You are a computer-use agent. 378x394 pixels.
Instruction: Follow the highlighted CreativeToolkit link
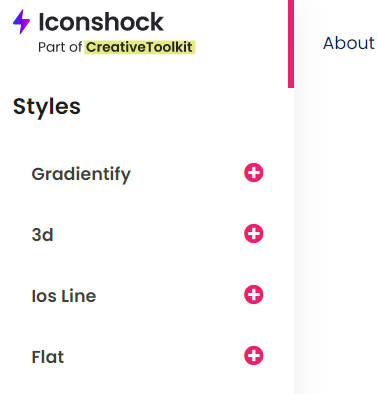tap(139, 47)
